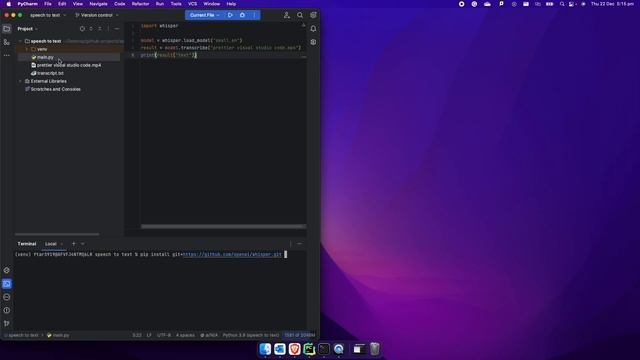Collapse all items in Project panel
This screenshot has height=360, width=640.
100,29
